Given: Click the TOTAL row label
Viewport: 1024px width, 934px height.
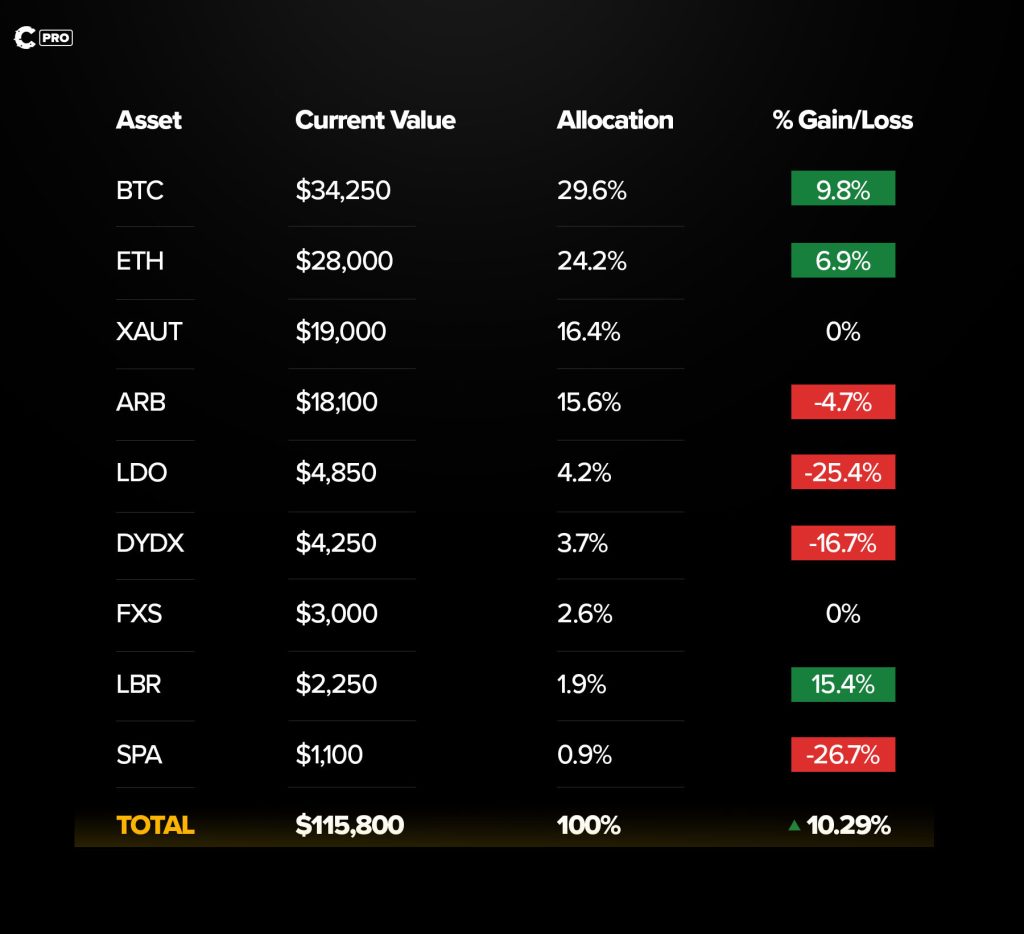Looking at the screenshot, I should [x=155, y=826].
